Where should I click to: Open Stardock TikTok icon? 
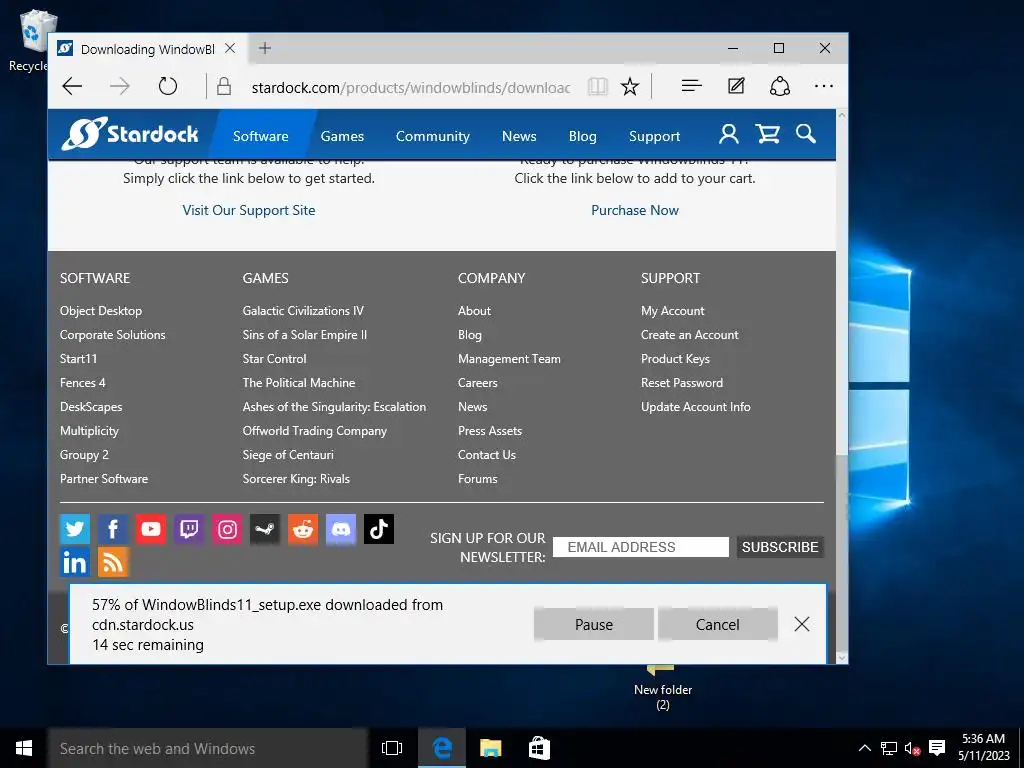[379, 529]
